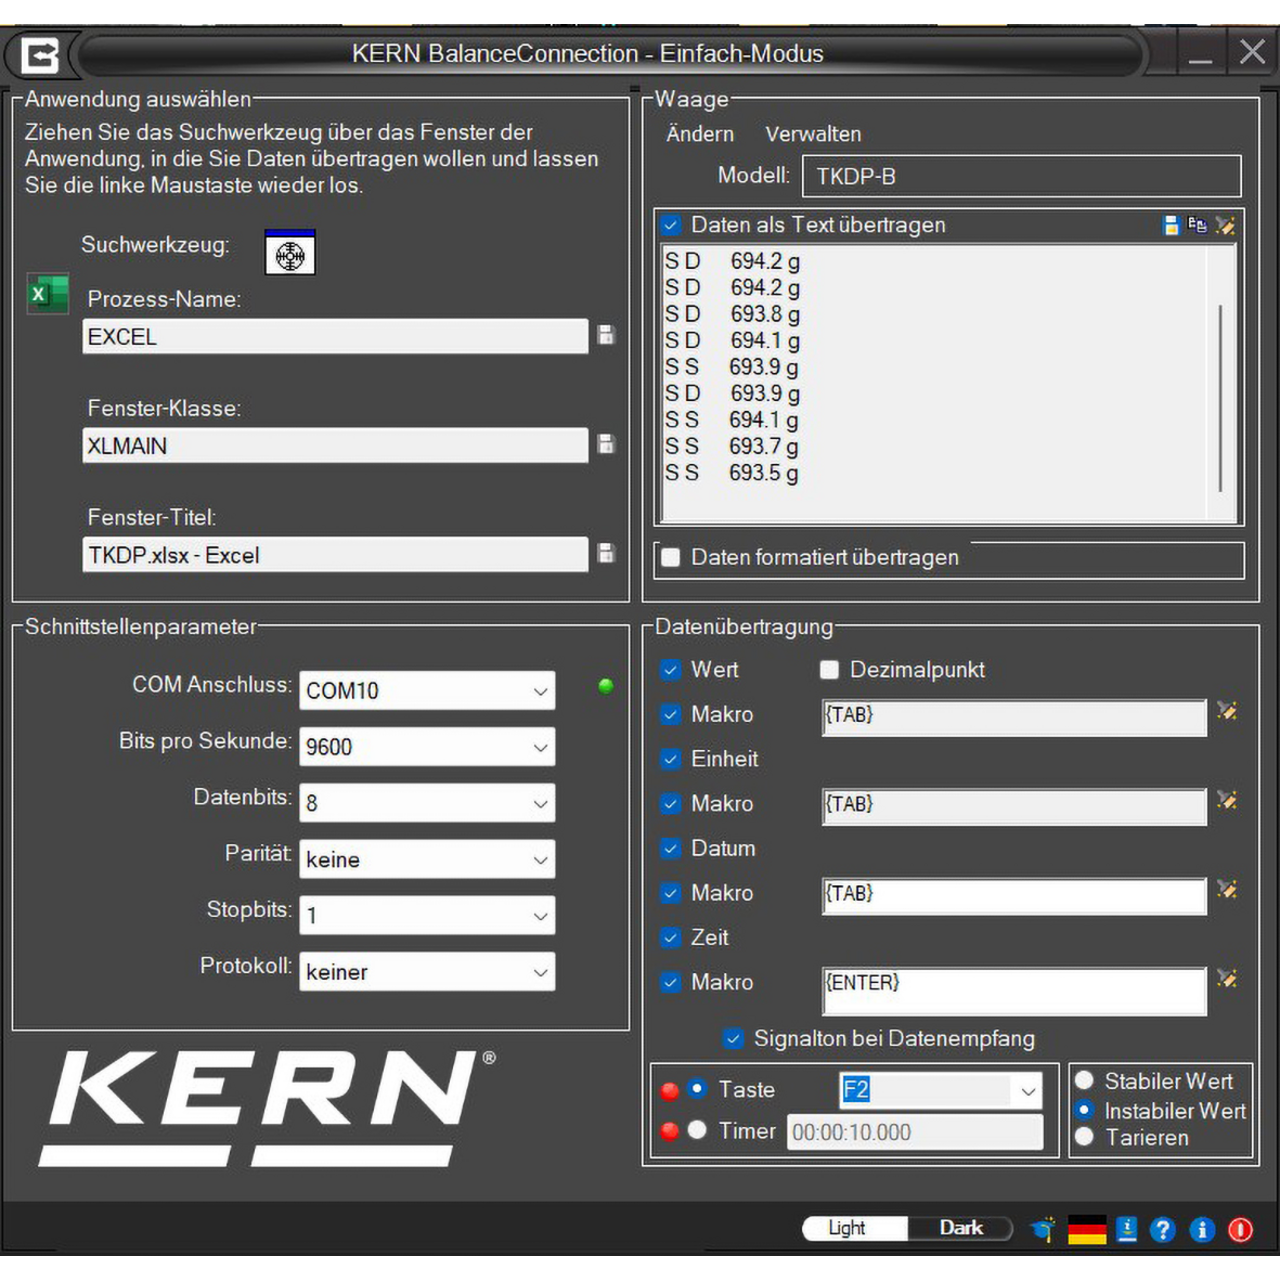Click the Ändern menu item
1280x1280 pixels.
coord(699,134)
